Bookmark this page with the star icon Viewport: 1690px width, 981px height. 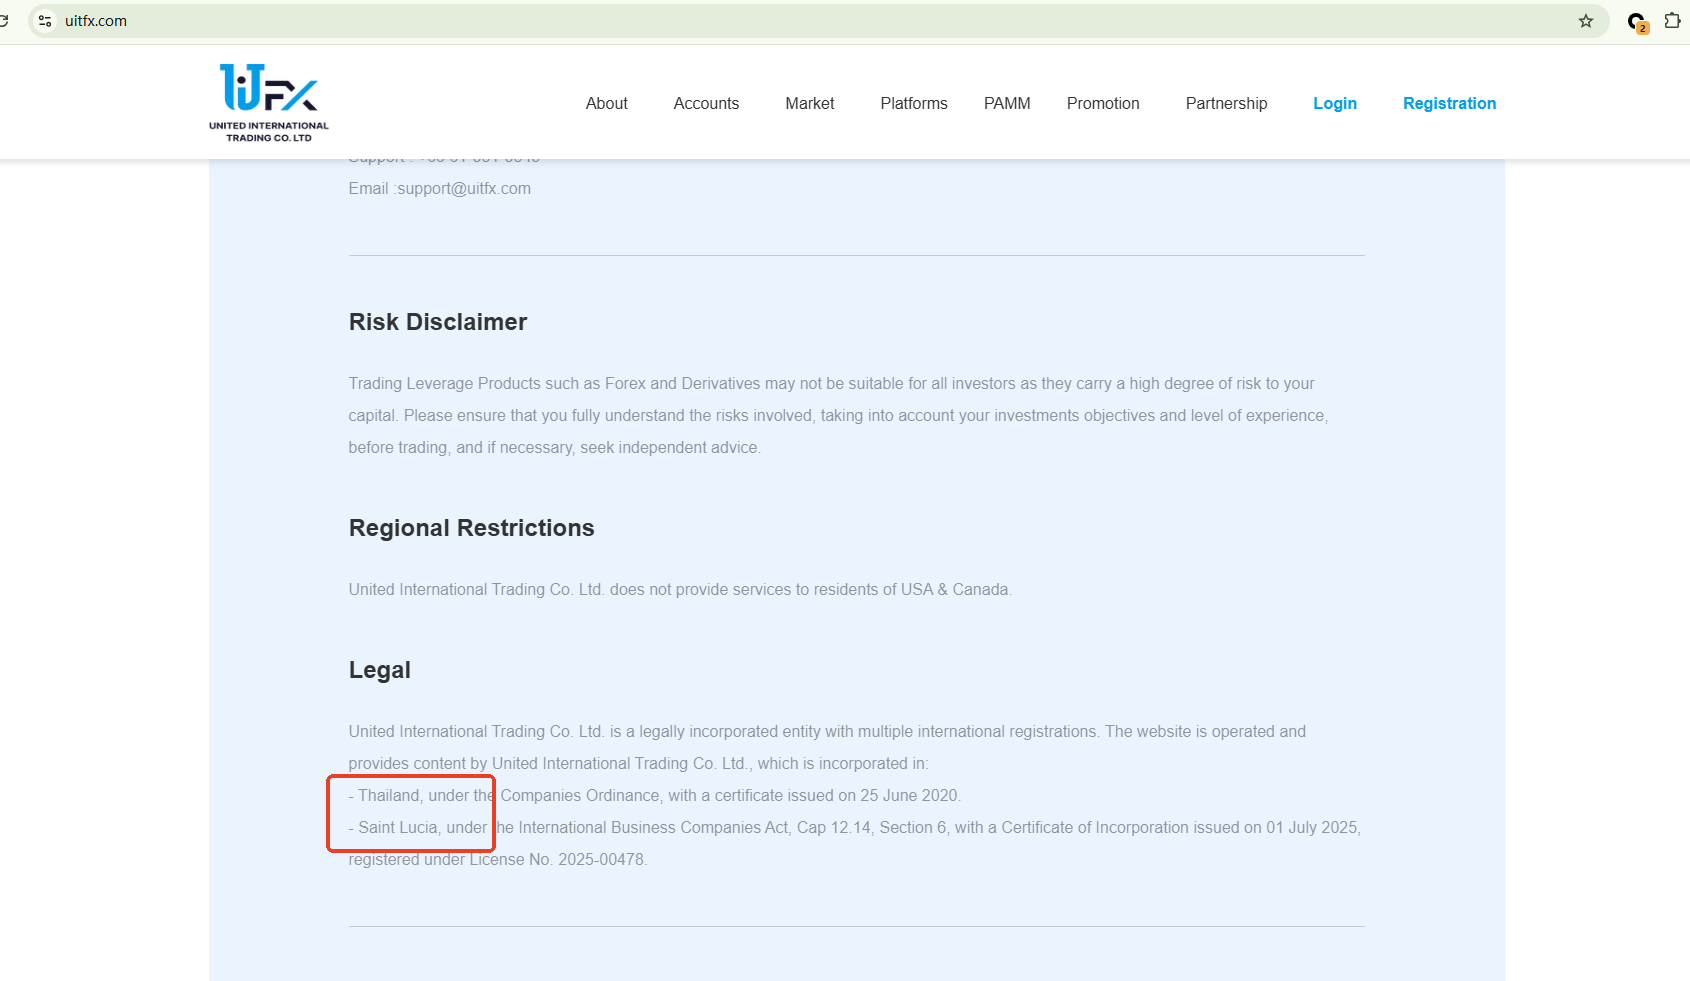[1586, 21]
